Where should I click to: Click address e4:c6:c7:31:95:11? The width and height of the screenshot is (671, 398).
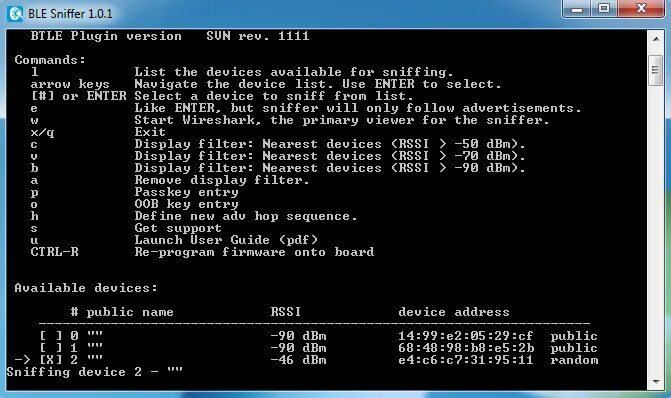[x=466, y=360]
